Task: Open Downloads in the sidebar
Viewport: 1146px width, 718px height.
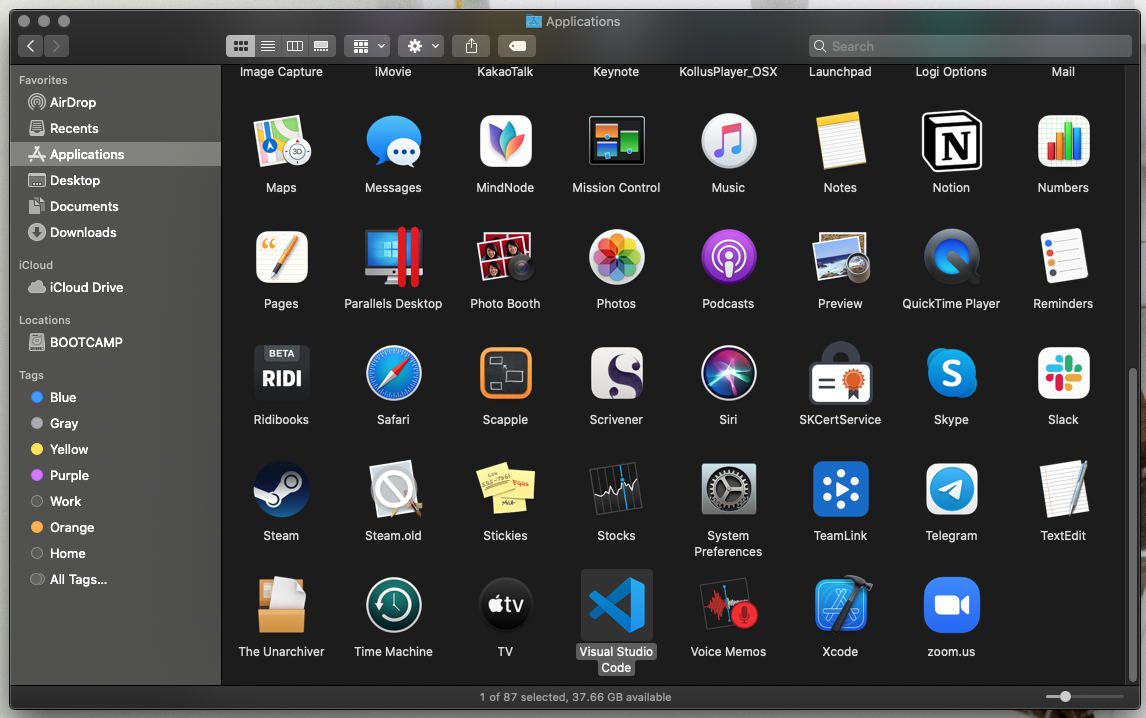Action: 115,233
